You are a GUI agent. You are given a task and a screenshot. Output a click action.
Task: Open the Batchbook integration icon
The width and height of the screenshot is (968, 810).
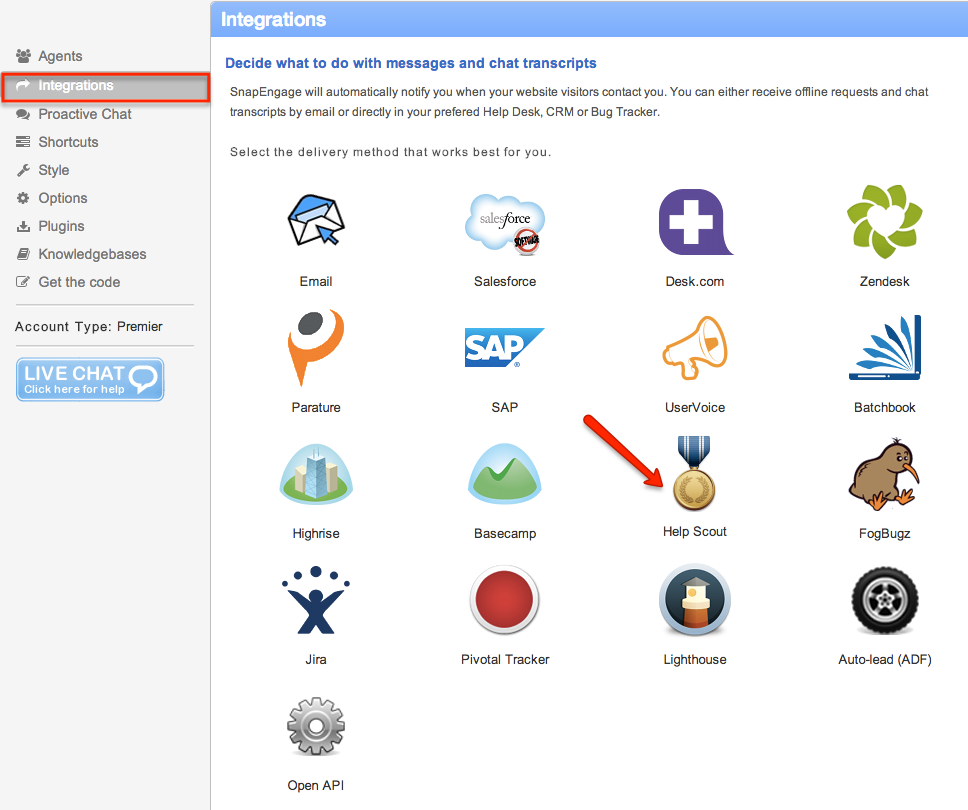[x=885, y=348]
